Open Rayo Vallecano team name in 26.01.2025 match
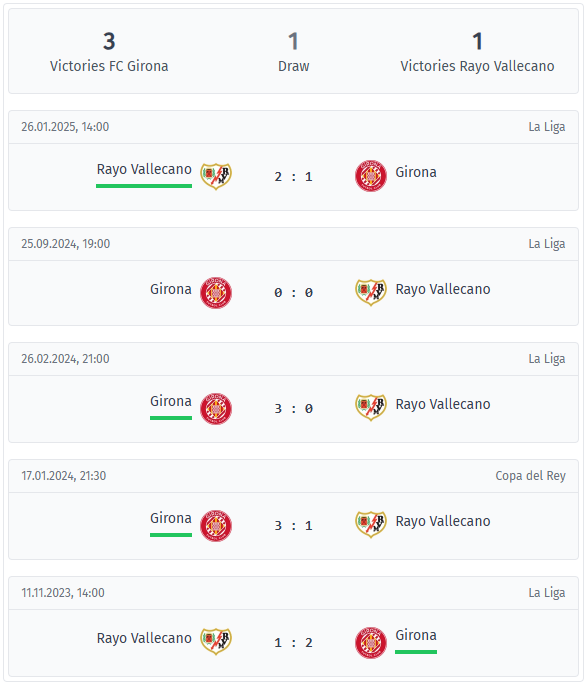Image resolution: width=585 pixels, height=683 pixels. point(144,169)
